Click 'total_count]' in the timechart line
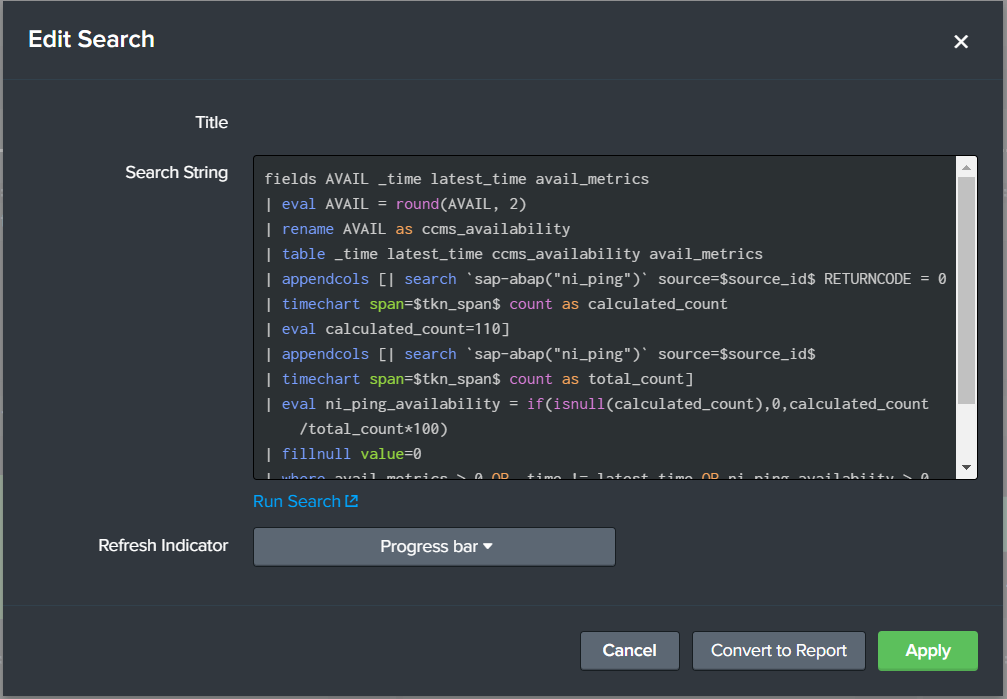1007x699 pixels. pyautogui.click(x=639, y=379)
